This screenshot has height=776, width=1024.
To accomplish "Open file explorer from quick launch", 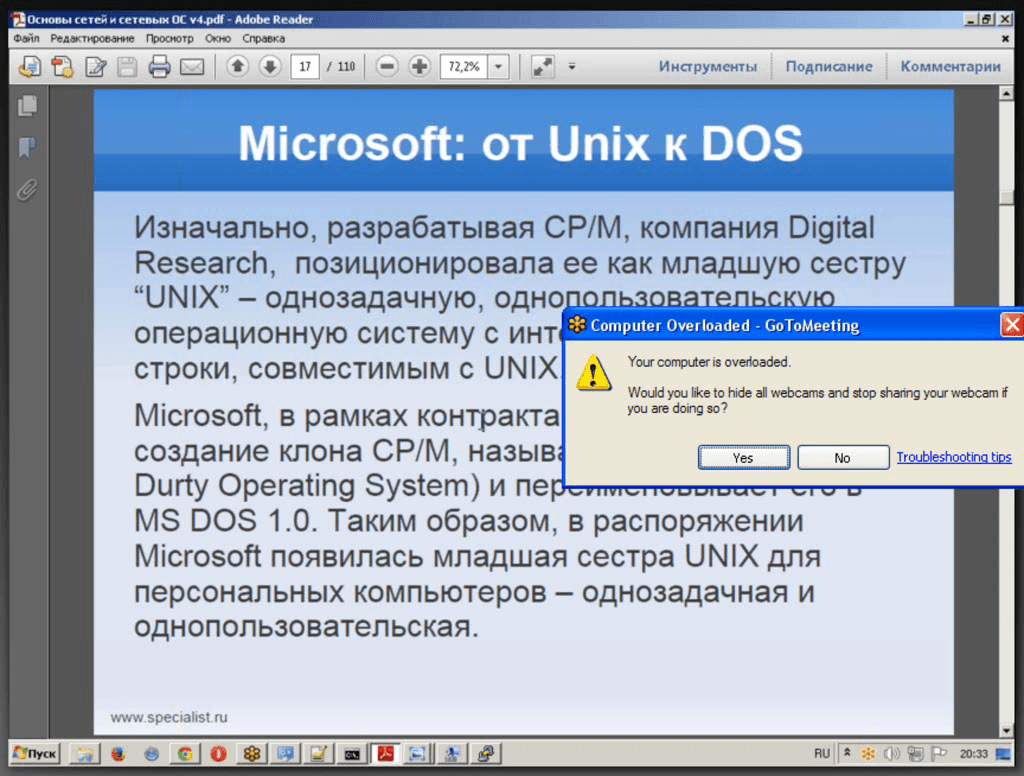I will [x=84, y=754].
